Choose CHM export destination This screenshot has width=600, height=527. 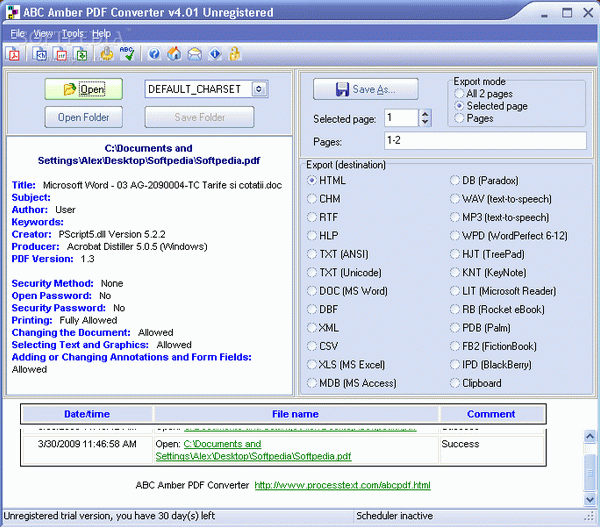[324, 199]
